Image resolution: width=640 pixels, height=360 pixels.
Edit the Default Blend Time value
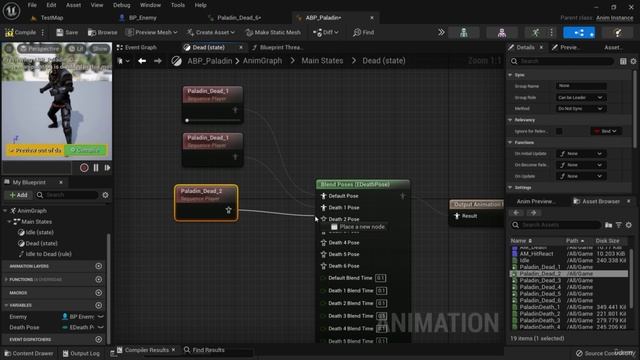click(380, 278)
